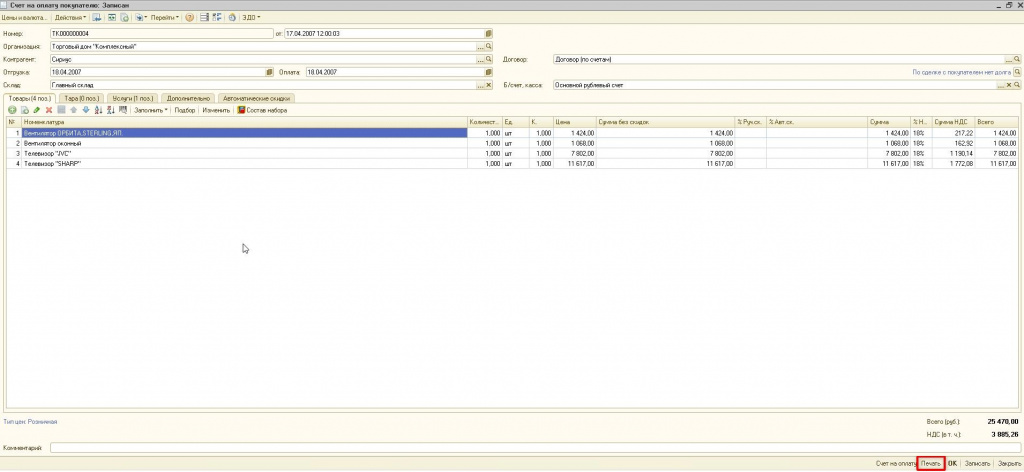Open the Действия dropdown menu

click(x=71, y=18)
